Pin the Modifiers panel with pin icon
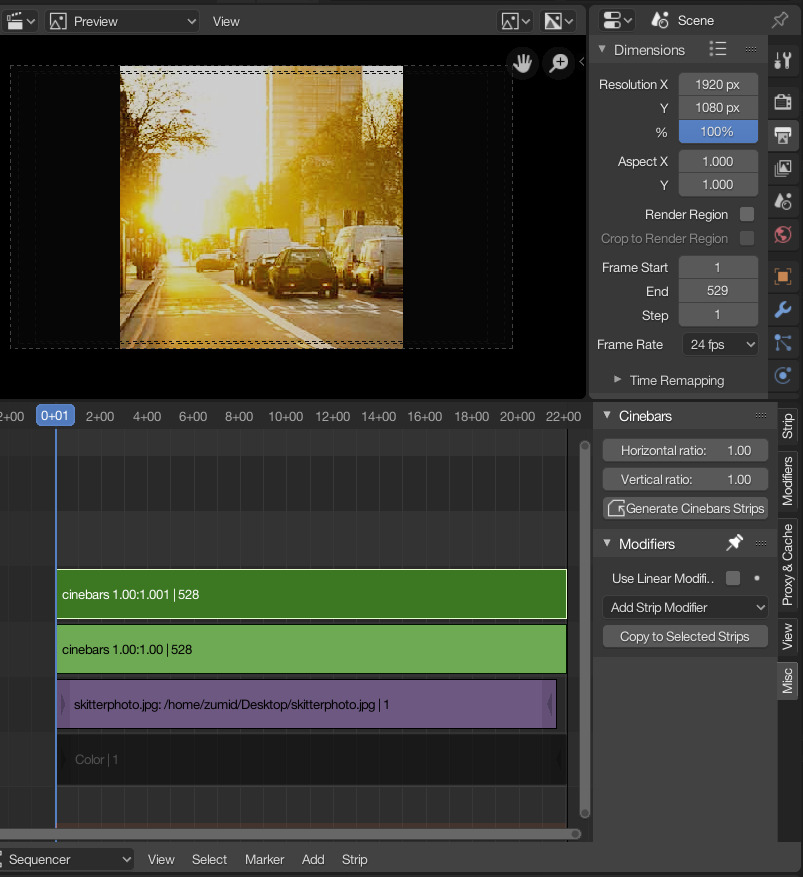Image resolution: width=803 pixels, height=877 pixels. [x=734, y=543]
